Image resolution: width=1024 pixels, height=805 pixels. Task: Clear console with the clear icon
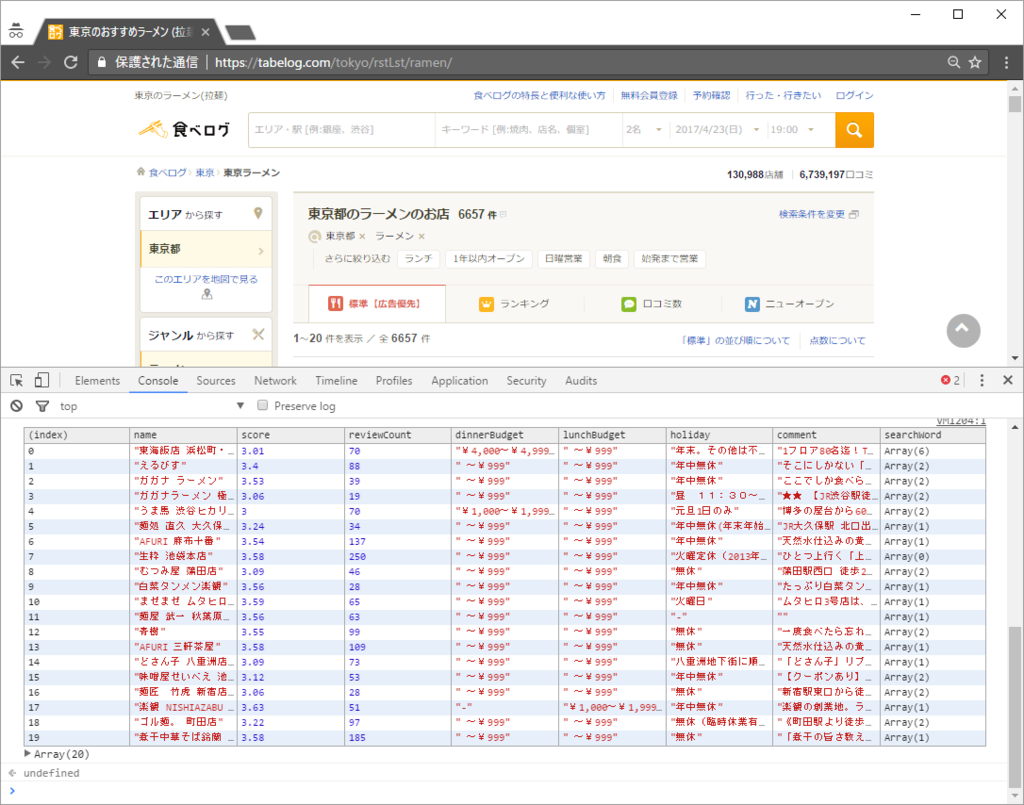(x=17, y=406)
